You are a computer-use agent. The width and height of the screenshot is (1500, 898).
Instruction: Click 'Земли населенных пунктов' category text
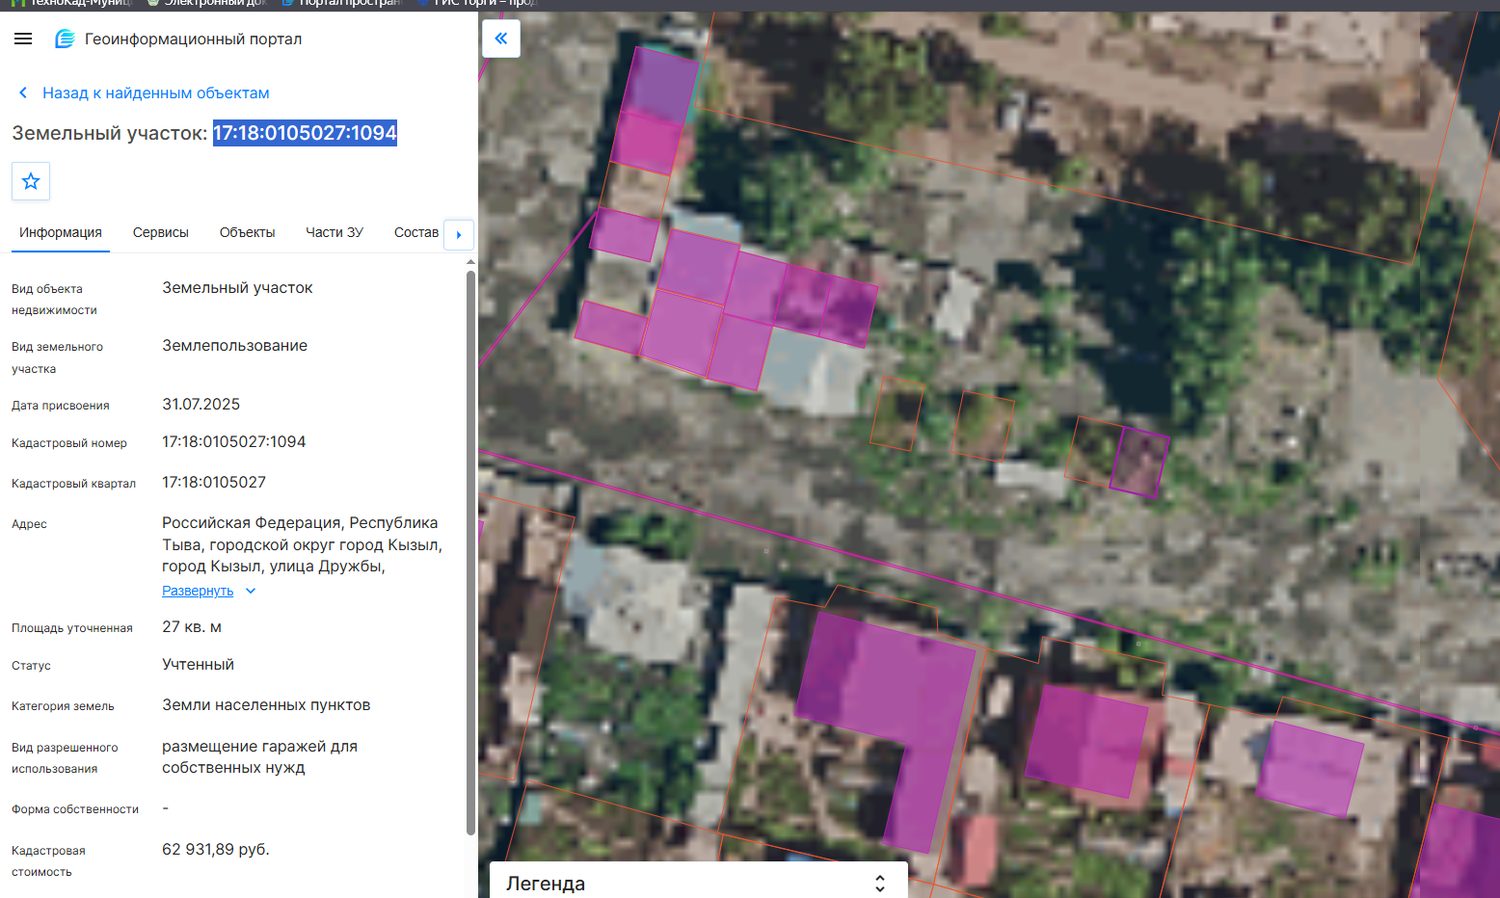tap(266, 705)
